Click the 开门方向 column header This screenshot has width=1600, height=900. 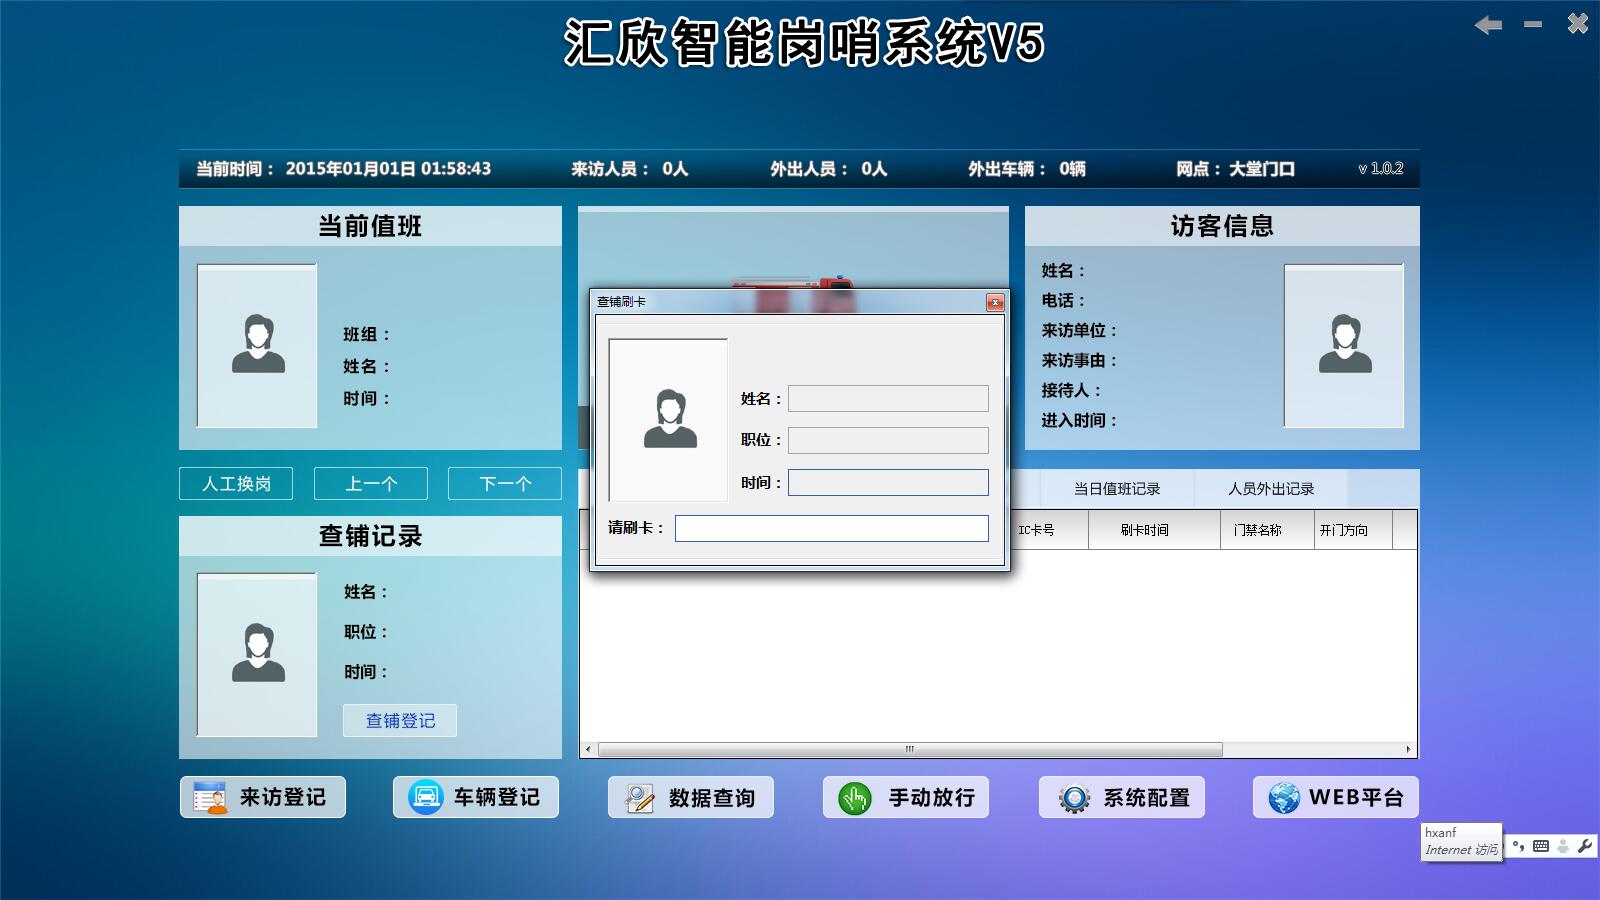[x=1353, y=530]
